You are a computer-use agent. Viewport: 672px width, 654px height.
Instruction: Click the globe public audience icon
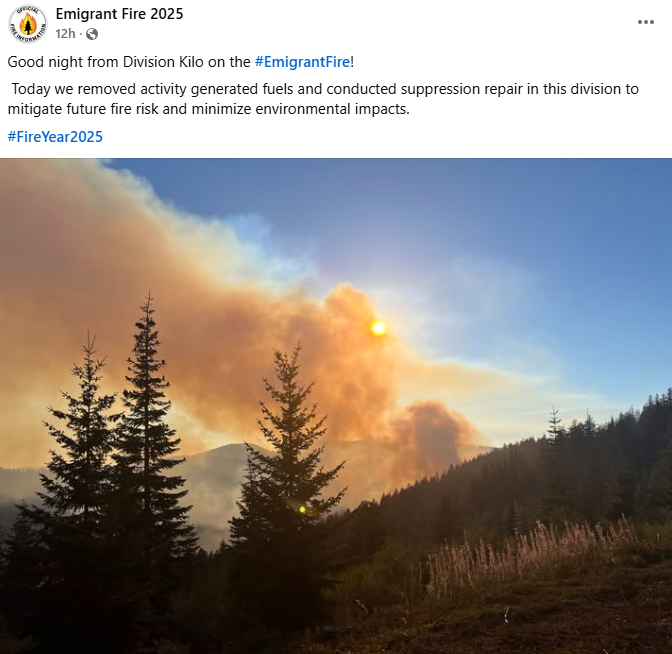[92, 34]
